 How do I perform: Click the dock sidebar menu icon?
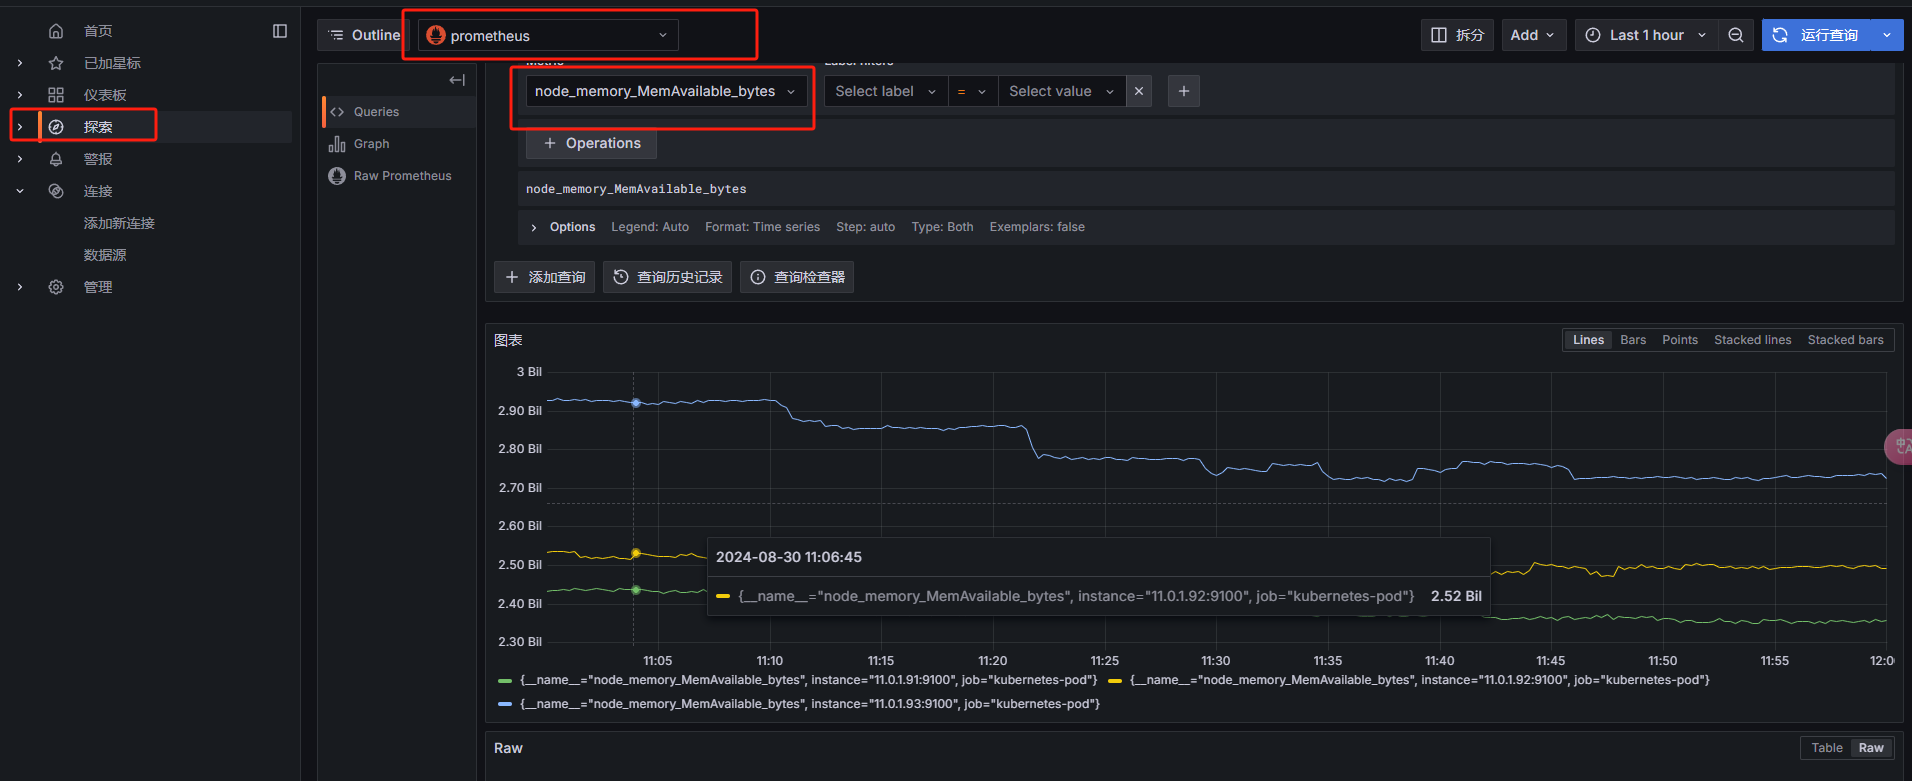pos(280,31)
